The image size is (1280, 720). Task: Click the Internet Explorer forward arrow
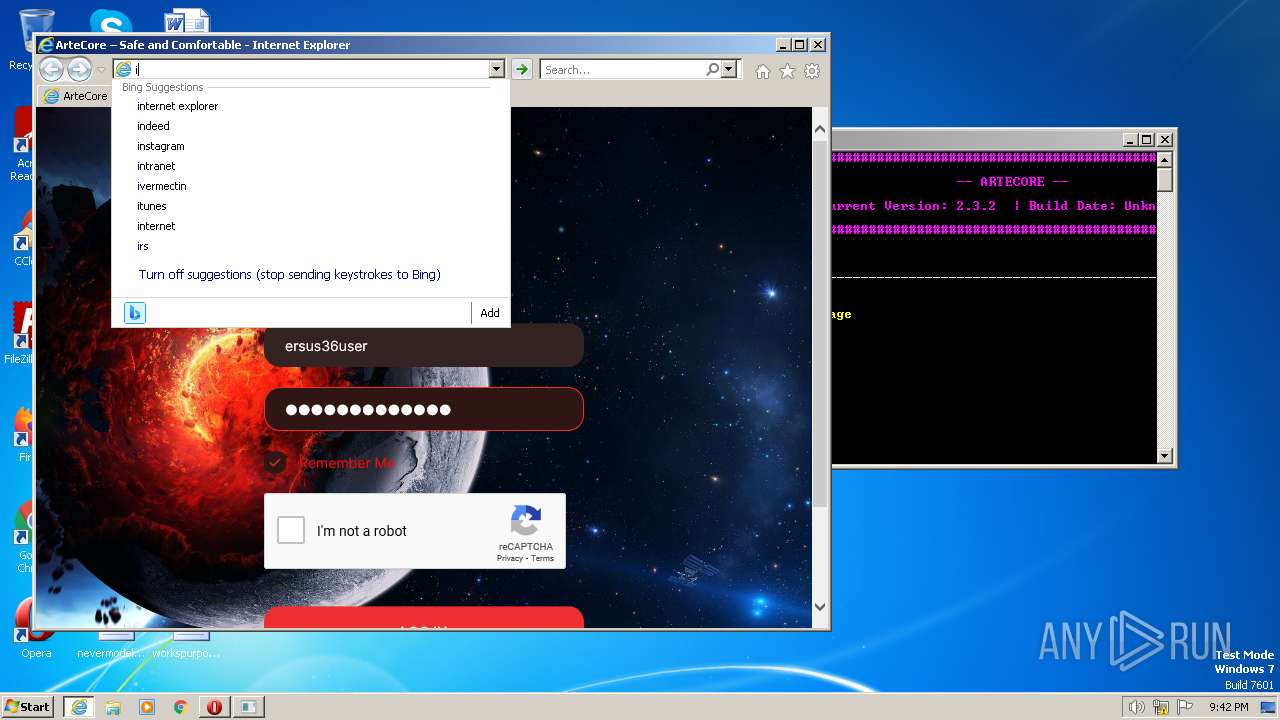pyautogui.click(x=79, y=69)
